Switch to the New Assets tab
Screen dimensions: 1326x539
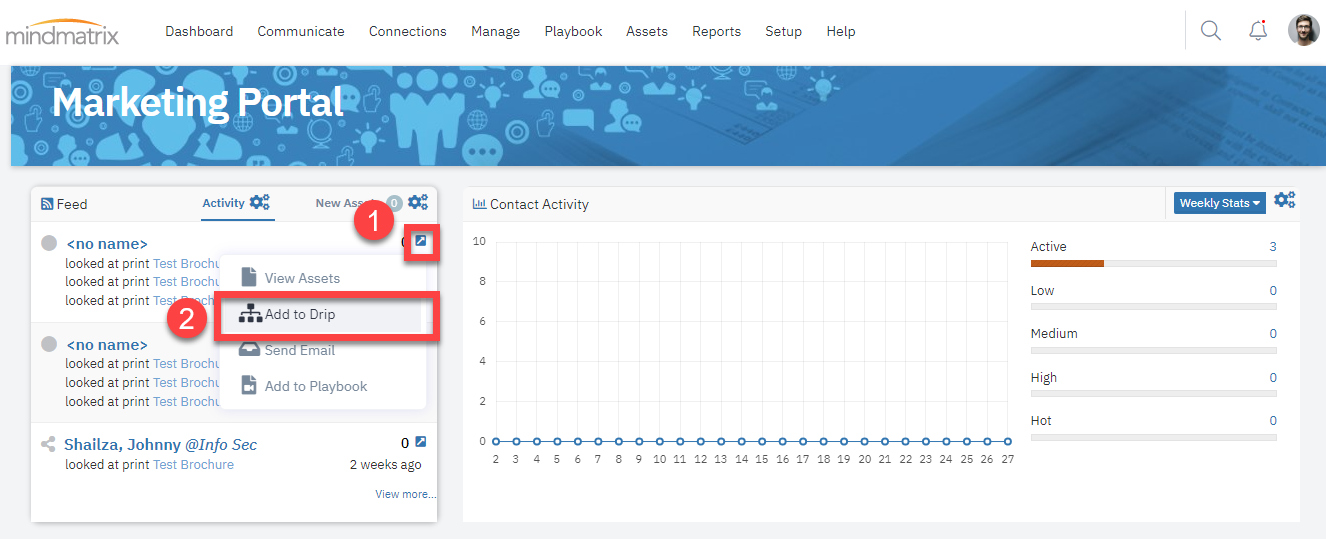[345, 203]
